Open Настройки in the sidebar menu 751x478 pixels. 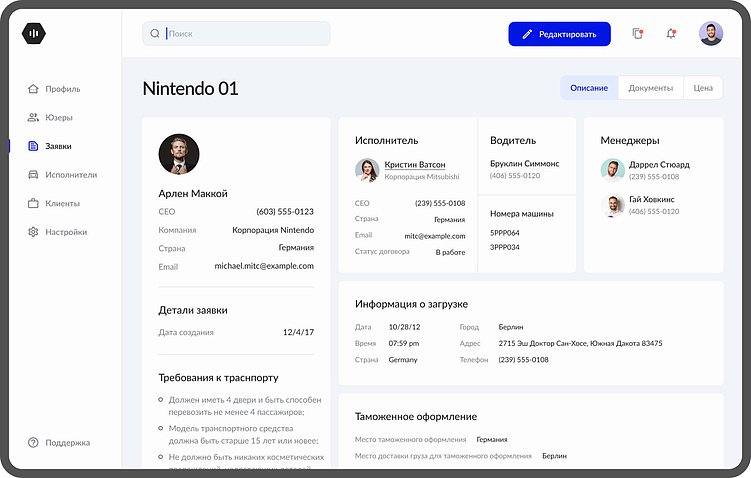coord(66,232)
